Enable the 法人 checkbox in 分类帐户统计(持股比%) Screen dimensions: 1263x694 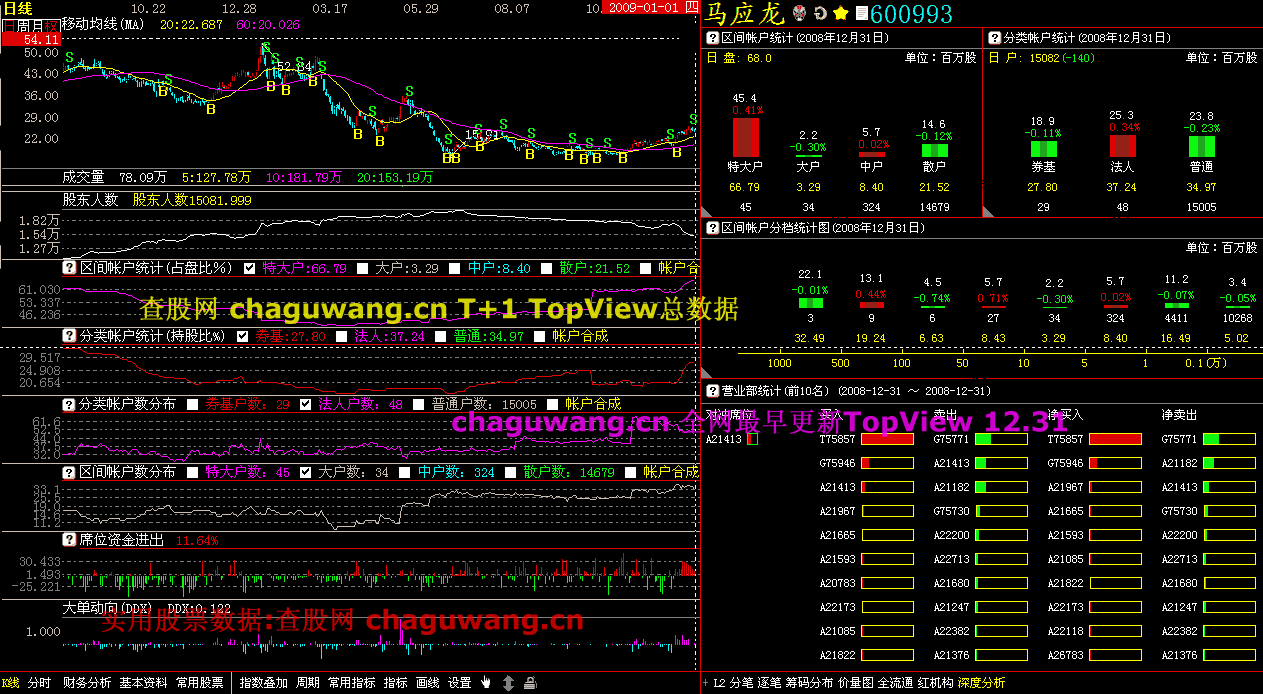[x=342, y=336]
